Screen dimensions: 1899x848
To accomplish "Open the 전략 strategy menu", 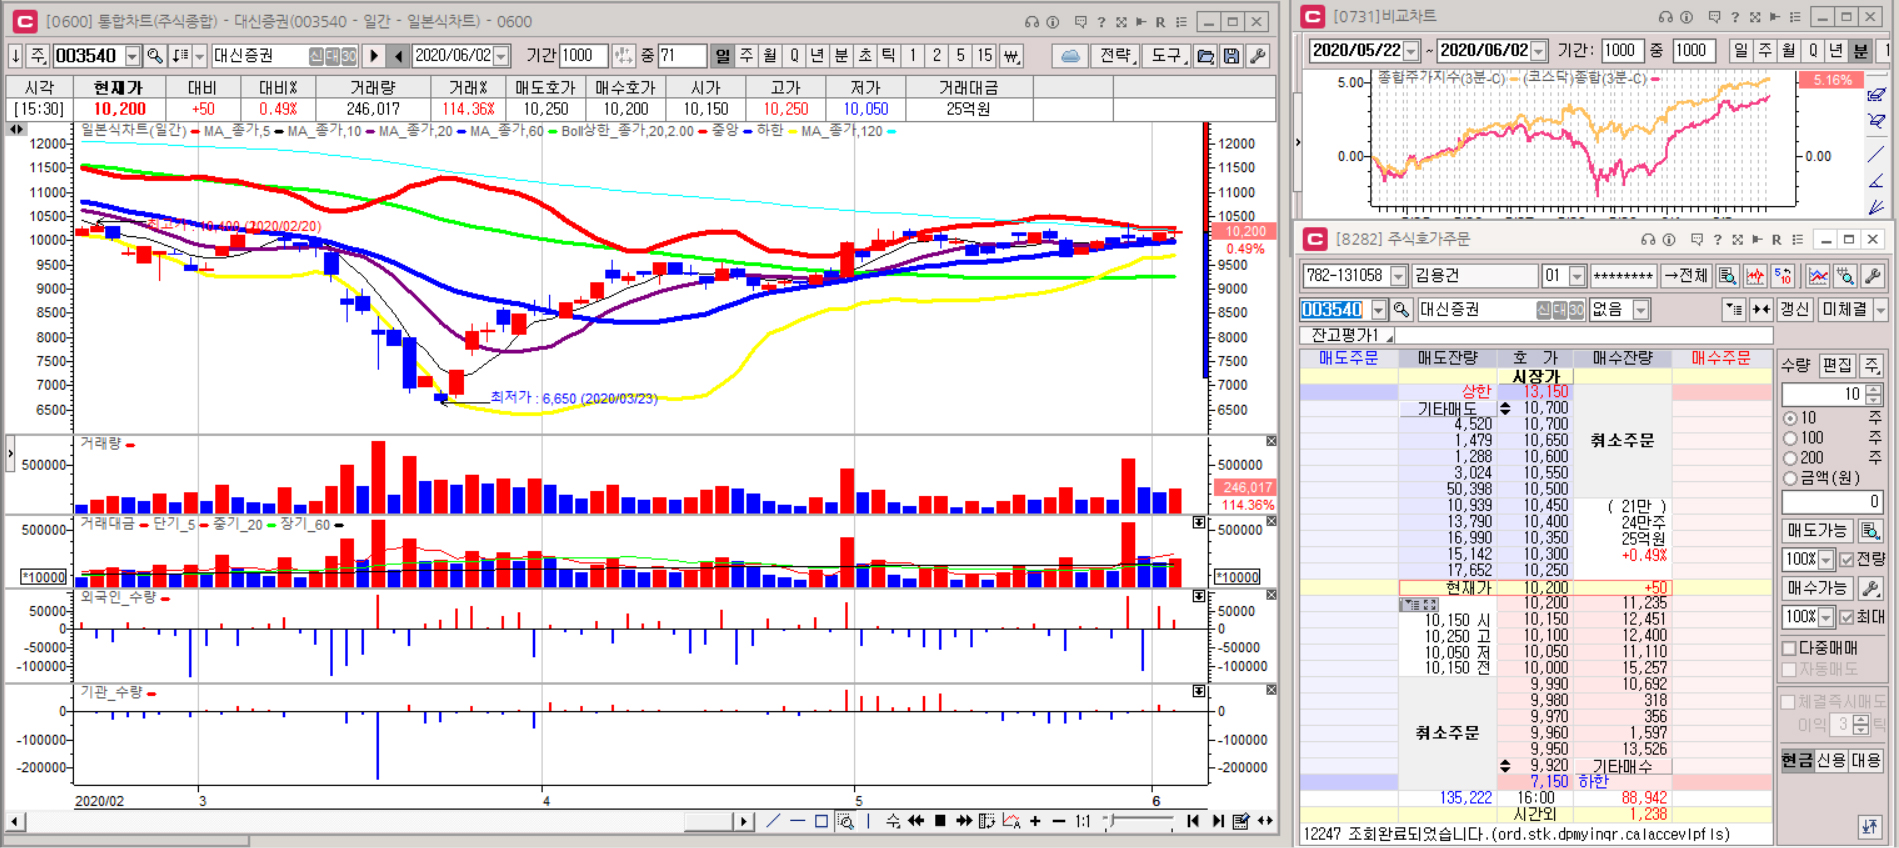I will point(1116,56).
